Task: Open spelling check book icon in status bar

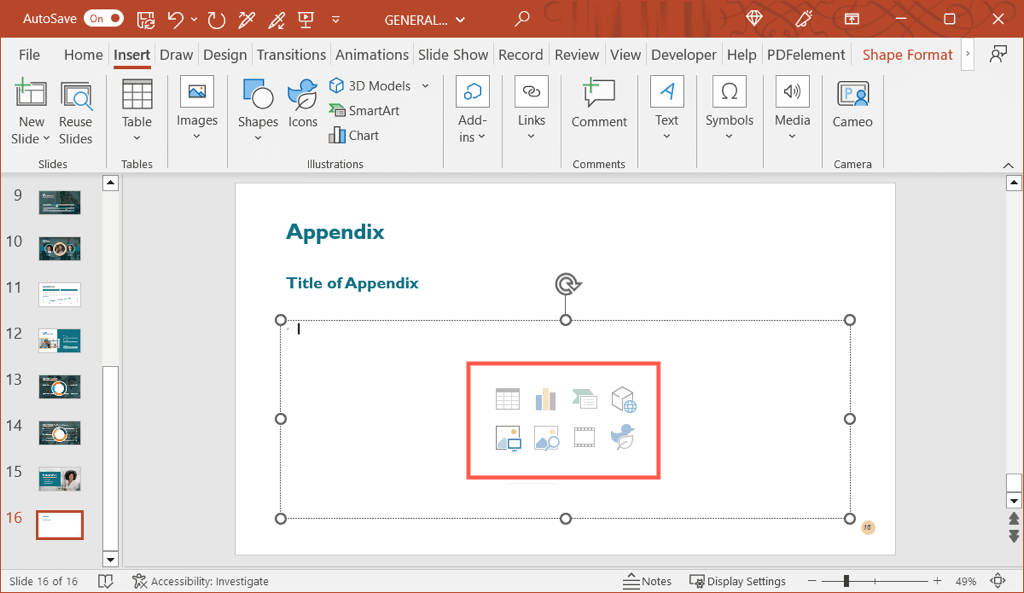Action: [105, 581]
